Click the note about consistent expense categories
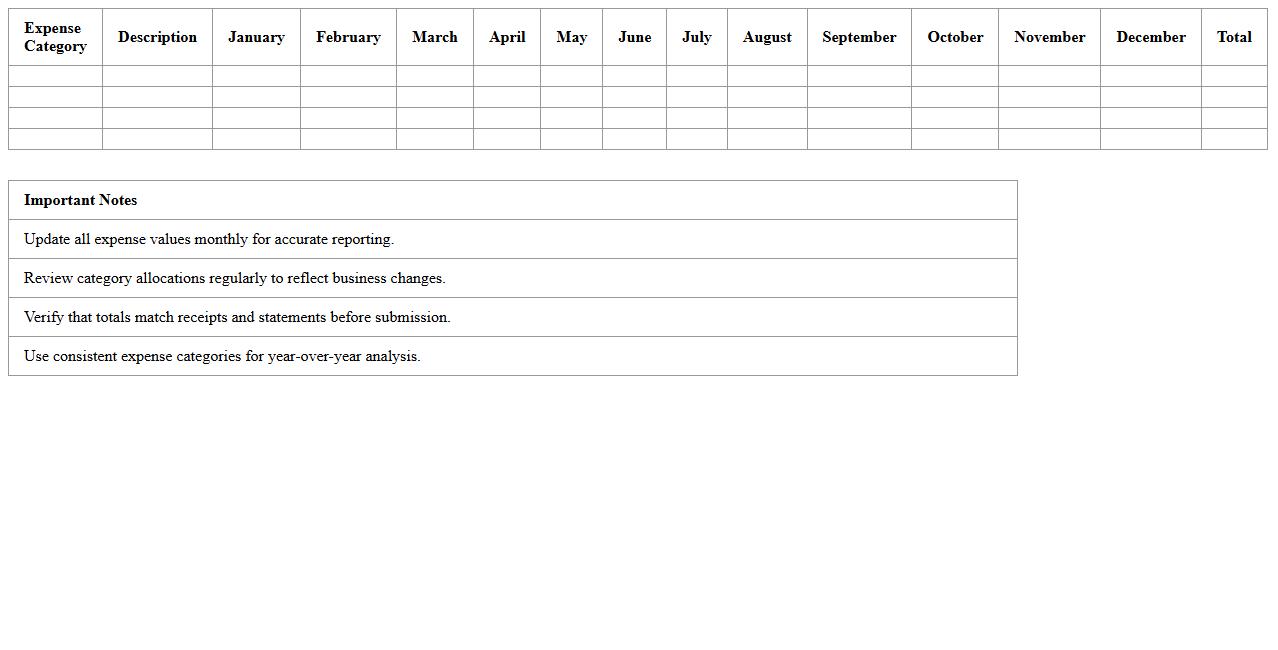 (x=222, y=356)
